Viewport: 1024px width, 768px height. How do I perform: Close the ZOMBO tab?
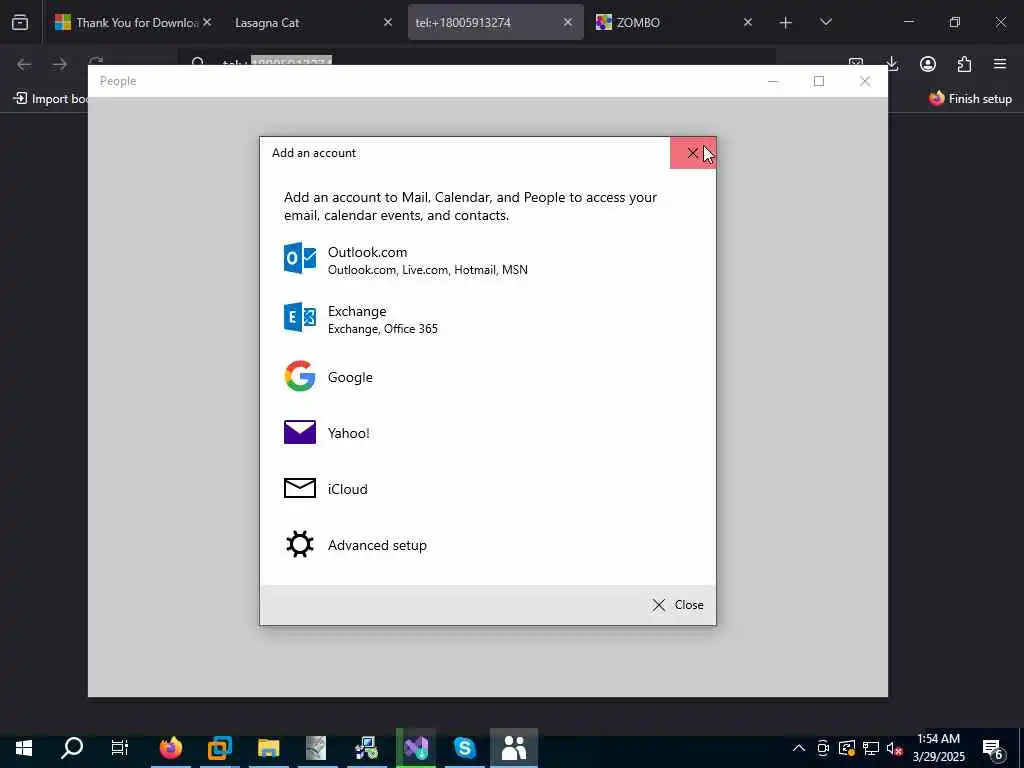748,22
